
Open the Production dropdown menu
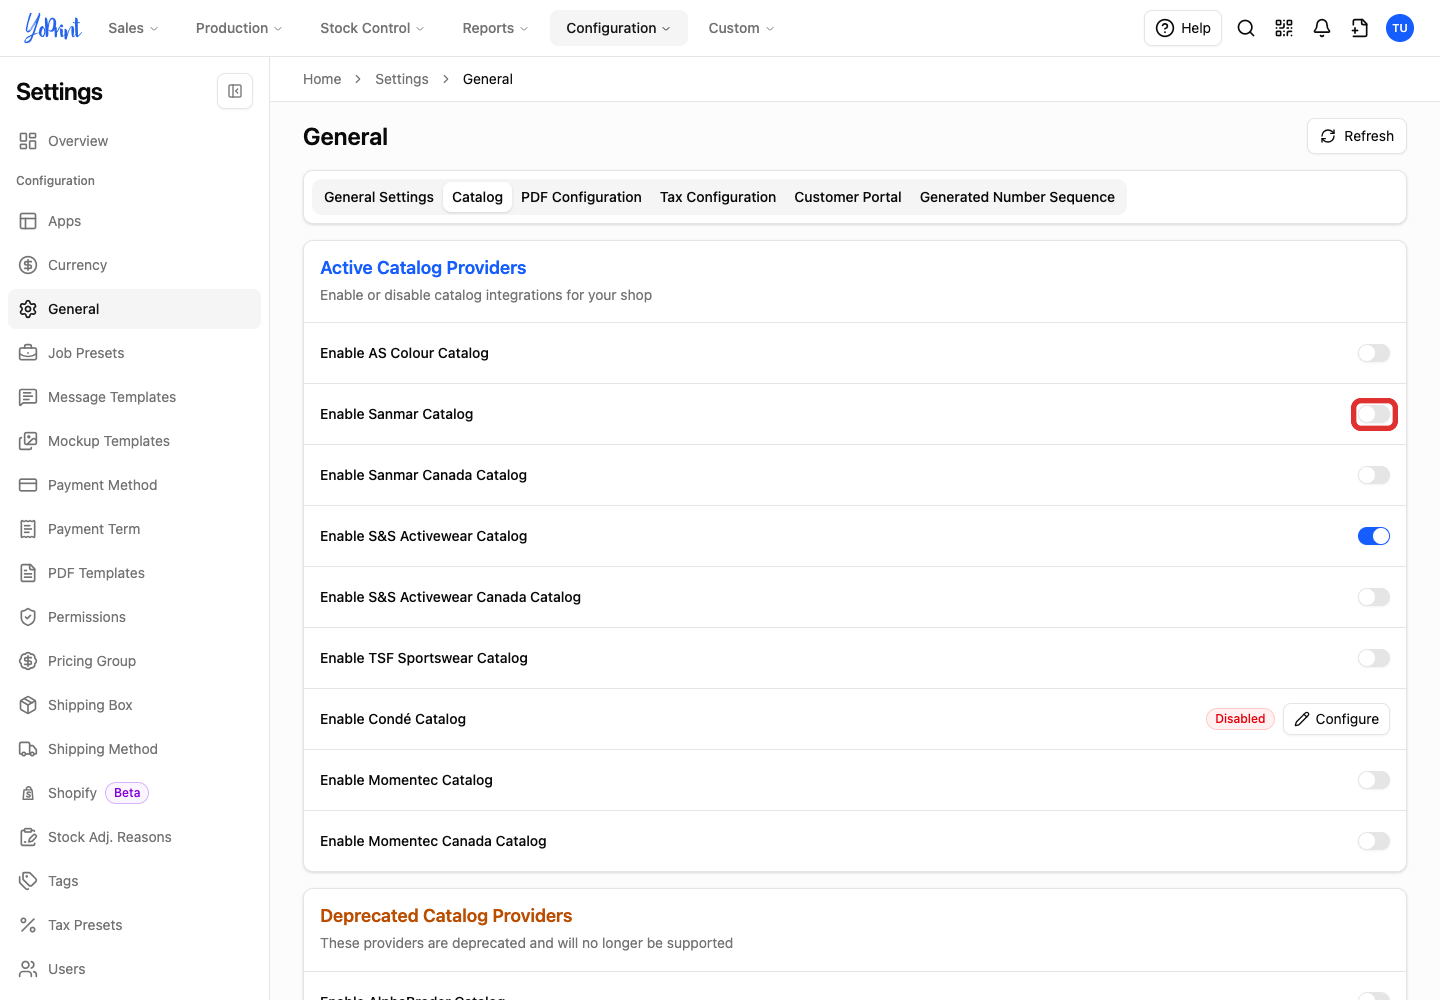point(239,28)
